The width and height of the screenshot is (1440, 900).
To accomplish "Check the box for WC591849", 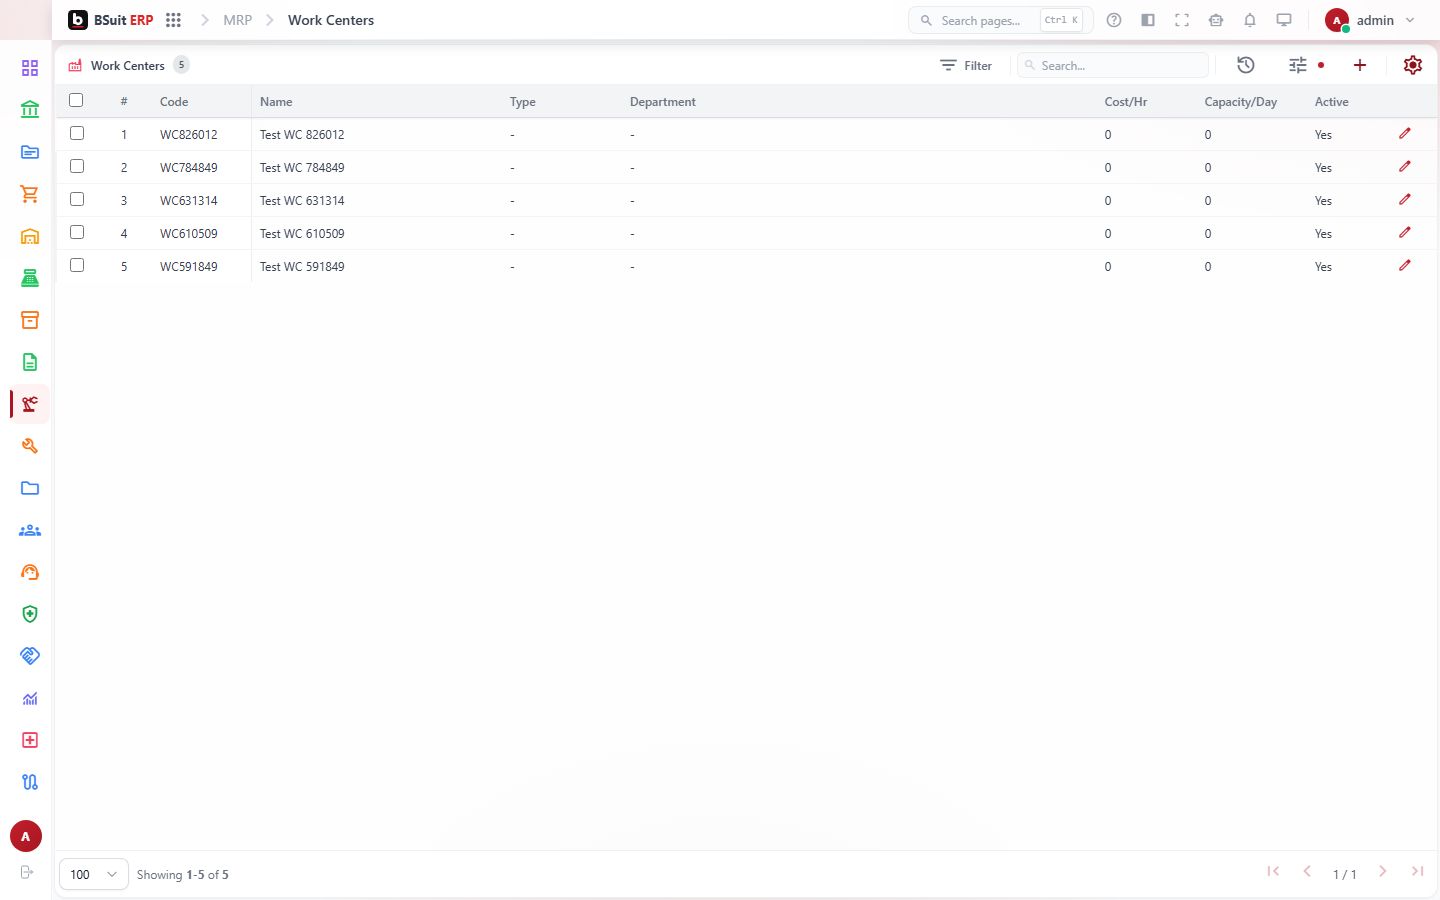I will [x=77, y=265].
